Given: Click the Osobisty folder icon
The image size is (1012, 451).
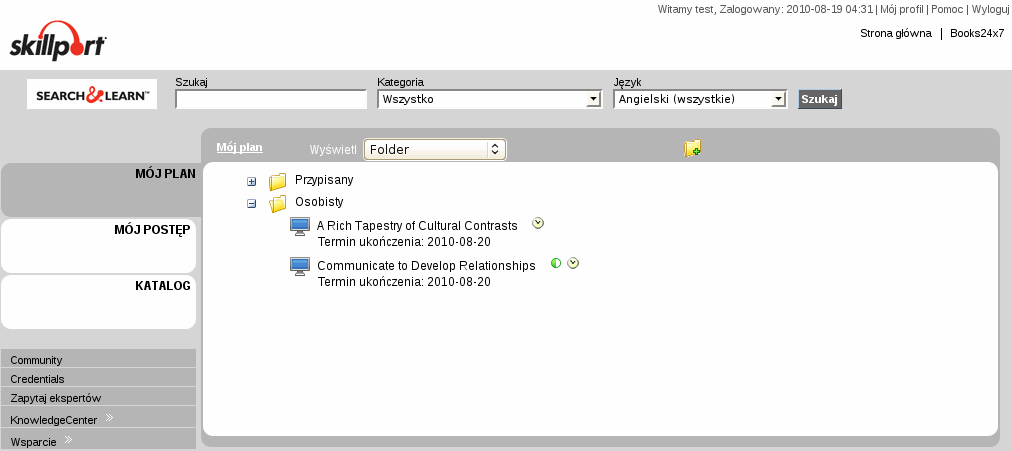Looking at the screenshot, I should coord(278,203).
